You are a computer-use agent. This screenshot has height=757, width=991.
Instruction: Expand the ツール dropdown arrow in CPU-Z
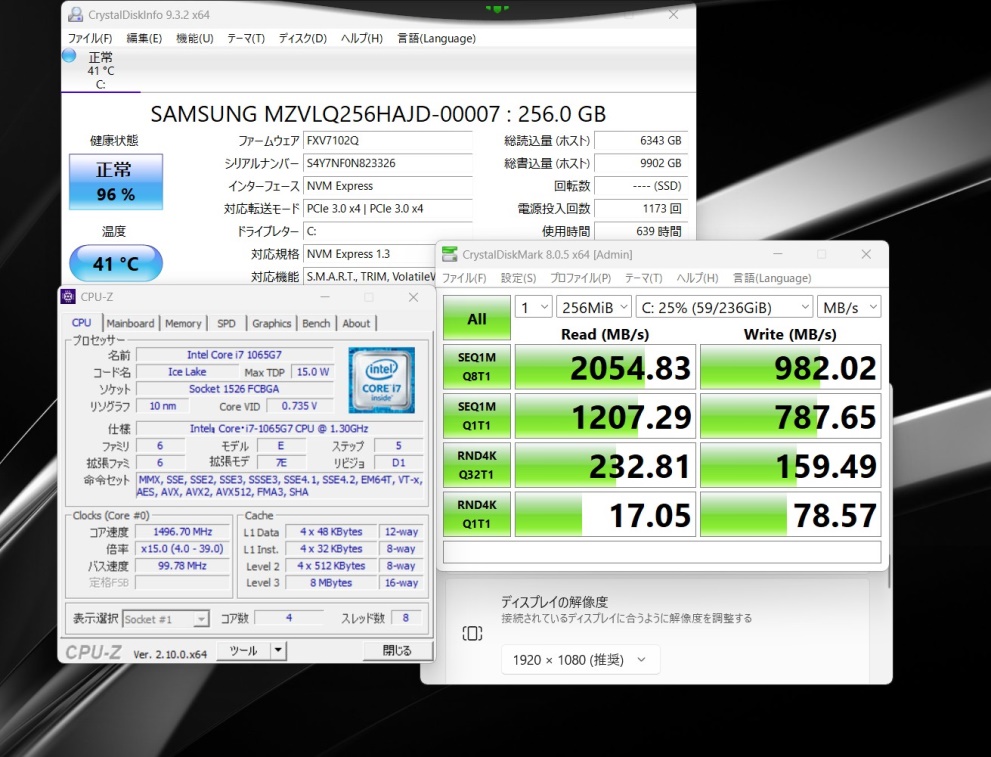(x=278, y=651)
